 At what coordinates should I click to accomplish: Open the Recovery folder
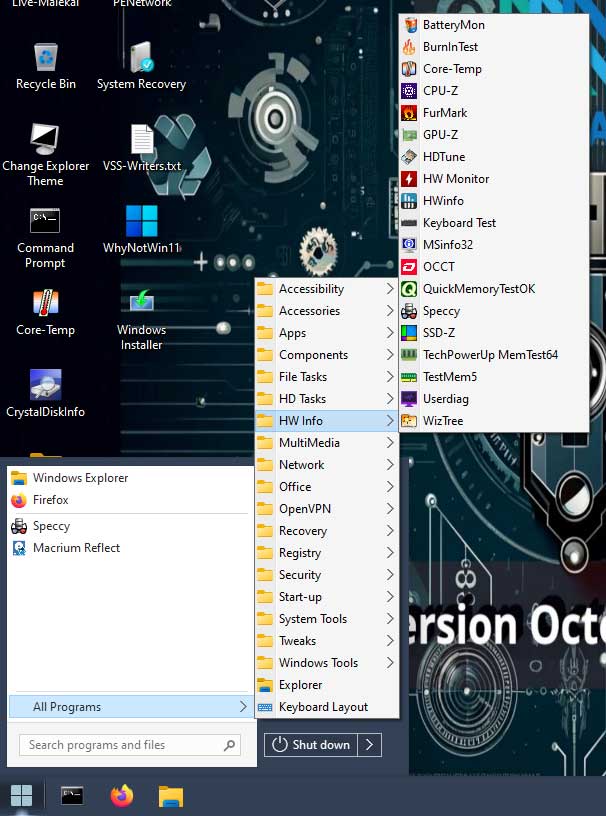tap(327, 531)
